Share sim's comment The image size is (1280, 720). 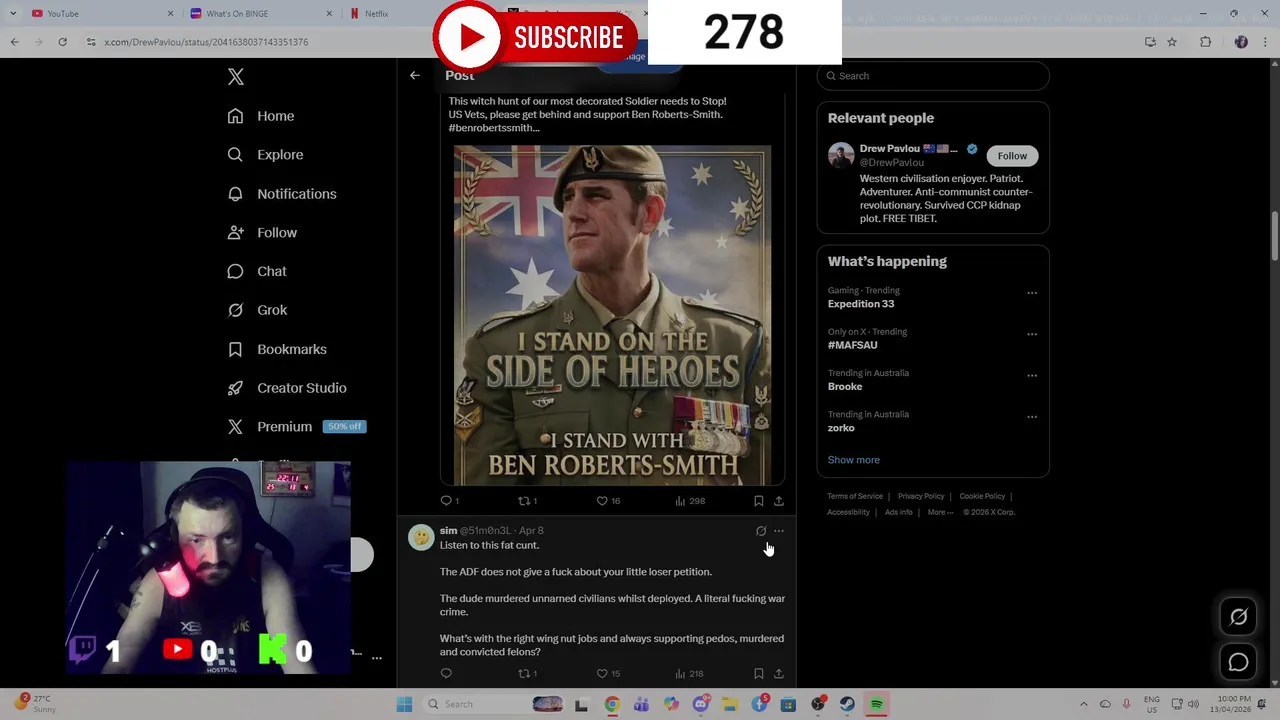point(779,674)
